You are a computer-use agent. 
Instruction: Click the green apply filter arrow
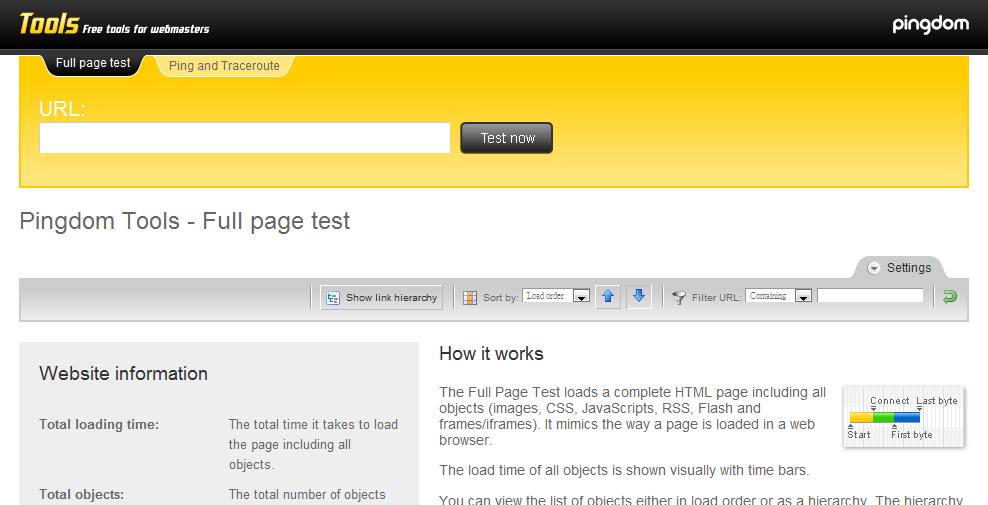950,296
